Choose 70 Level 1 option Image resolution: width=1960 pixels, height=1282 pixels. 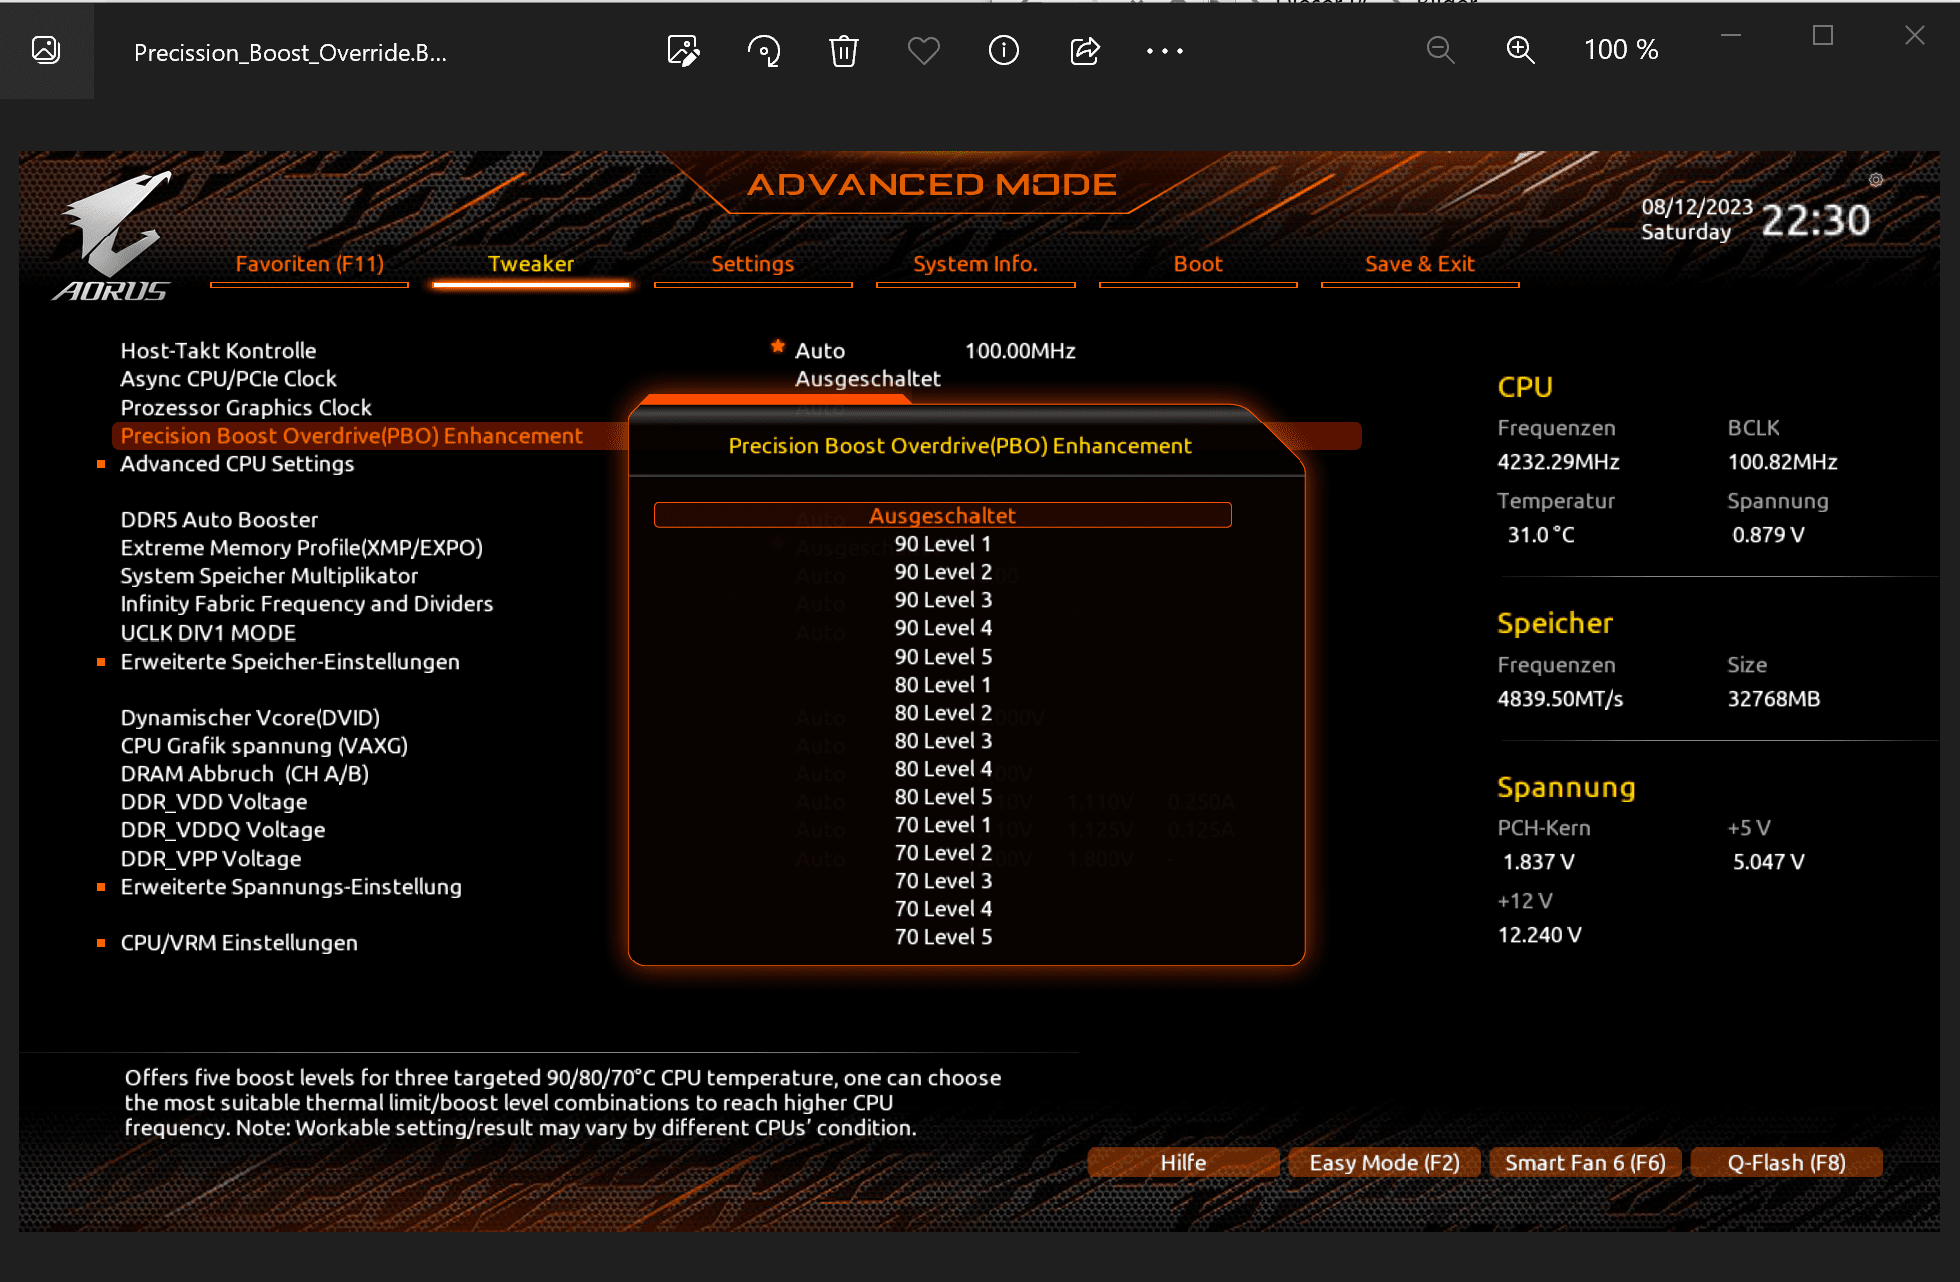tap(943, 825)
